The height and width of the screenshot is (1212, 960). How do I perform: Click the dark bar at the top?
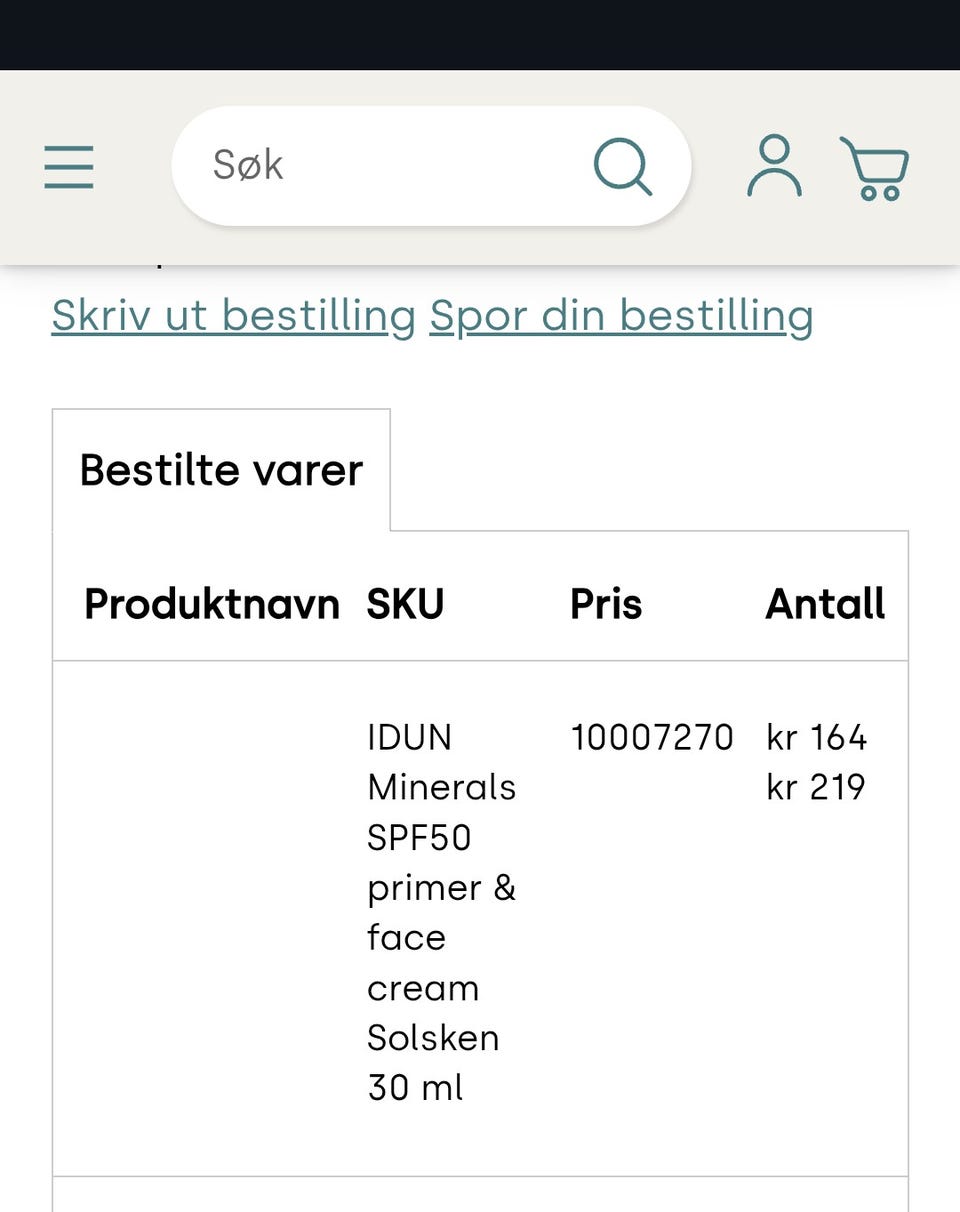(x=480, y=34)
